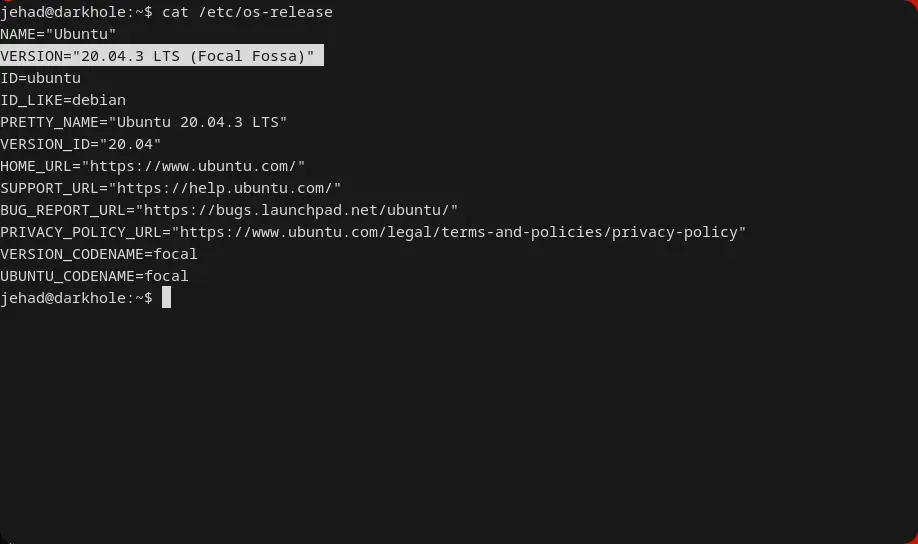Click the highlighted VERSION "20.04.3 LTS (Focal Fossa)" line
Screen dimensions: 918x544
160,56
